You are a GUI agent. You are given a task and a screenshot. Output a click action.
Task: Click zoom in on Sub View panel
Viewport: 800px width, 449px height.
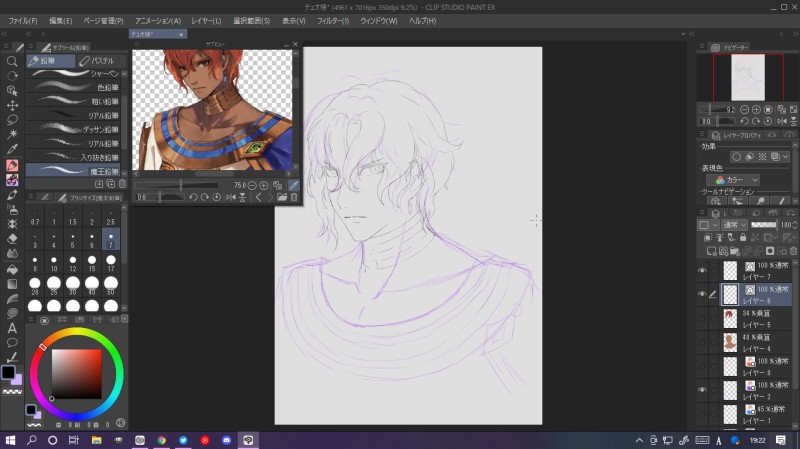point(264,185)
